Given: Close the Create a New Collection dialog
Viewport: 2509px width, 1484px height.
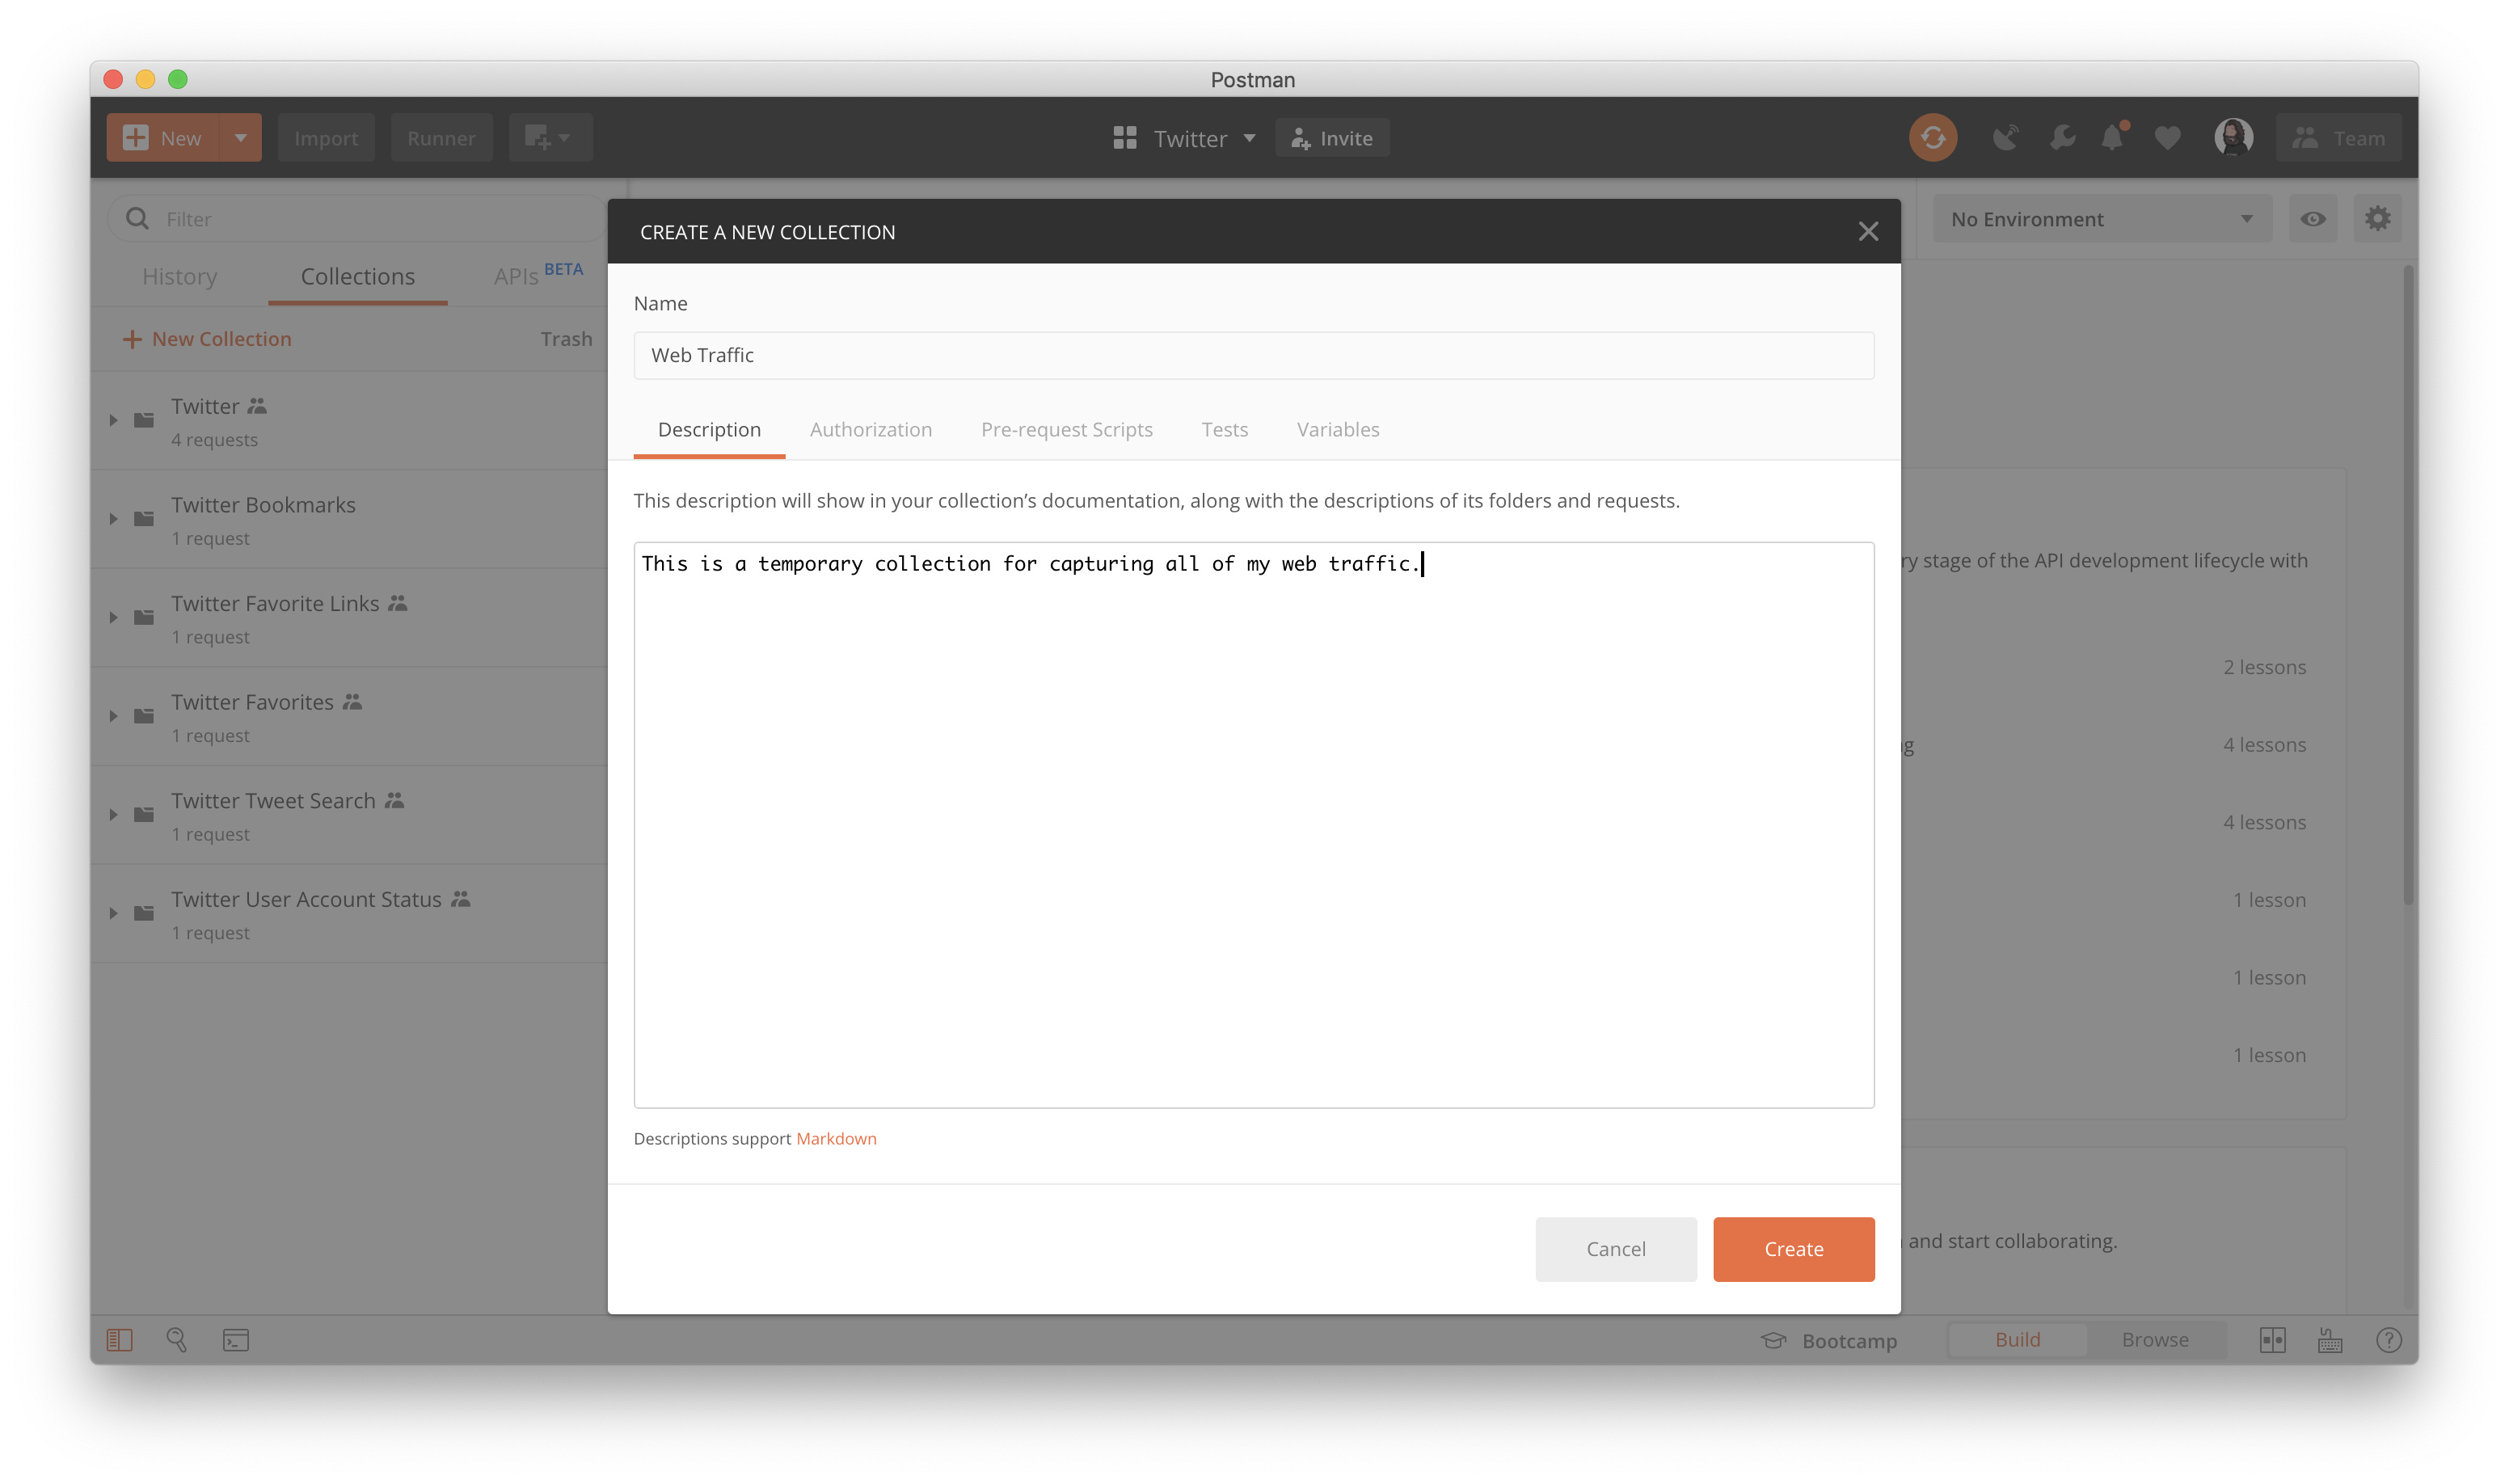Looking at the screenshot, I should point(1867,232).
